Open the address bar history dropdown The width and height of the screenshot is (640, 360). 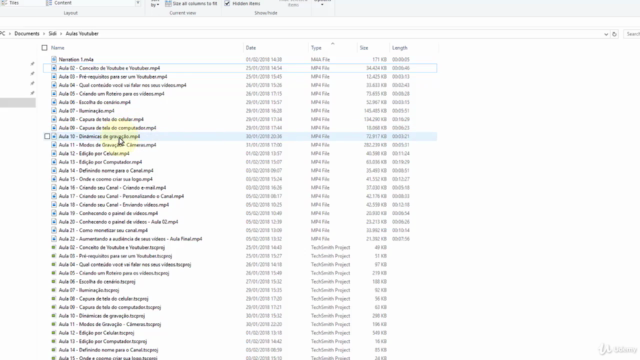point(606,34)
